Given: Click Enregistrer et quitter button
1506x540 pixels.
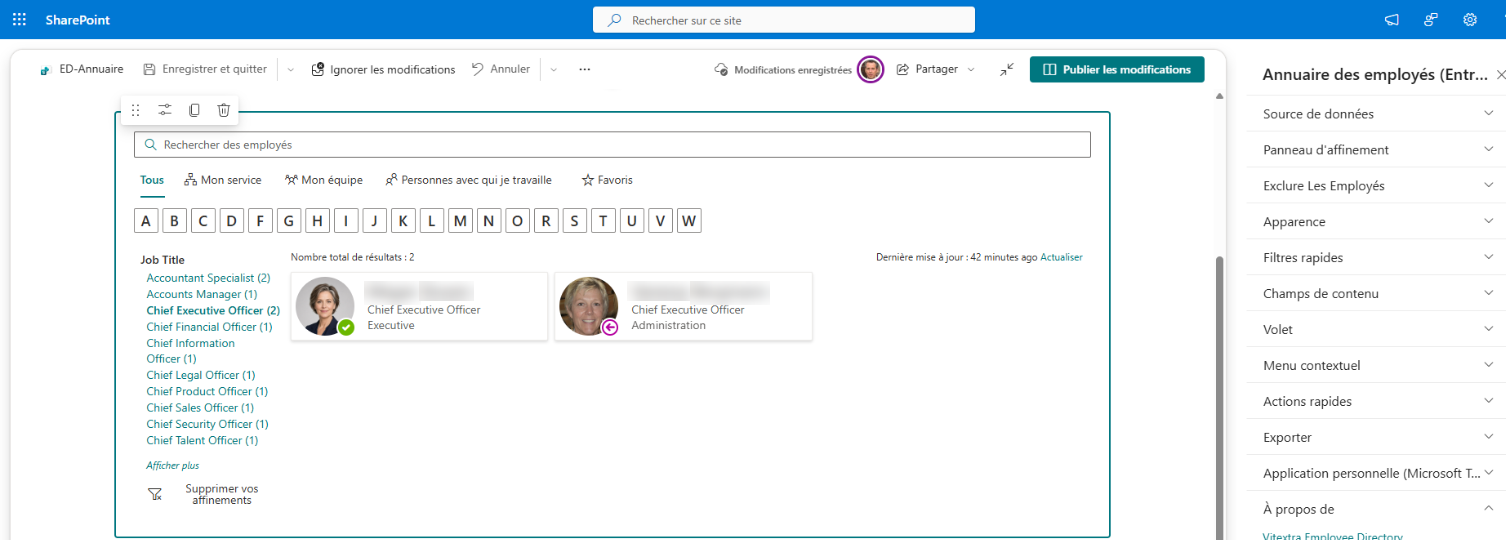Looking at the screenshot, I should [205, 69].
